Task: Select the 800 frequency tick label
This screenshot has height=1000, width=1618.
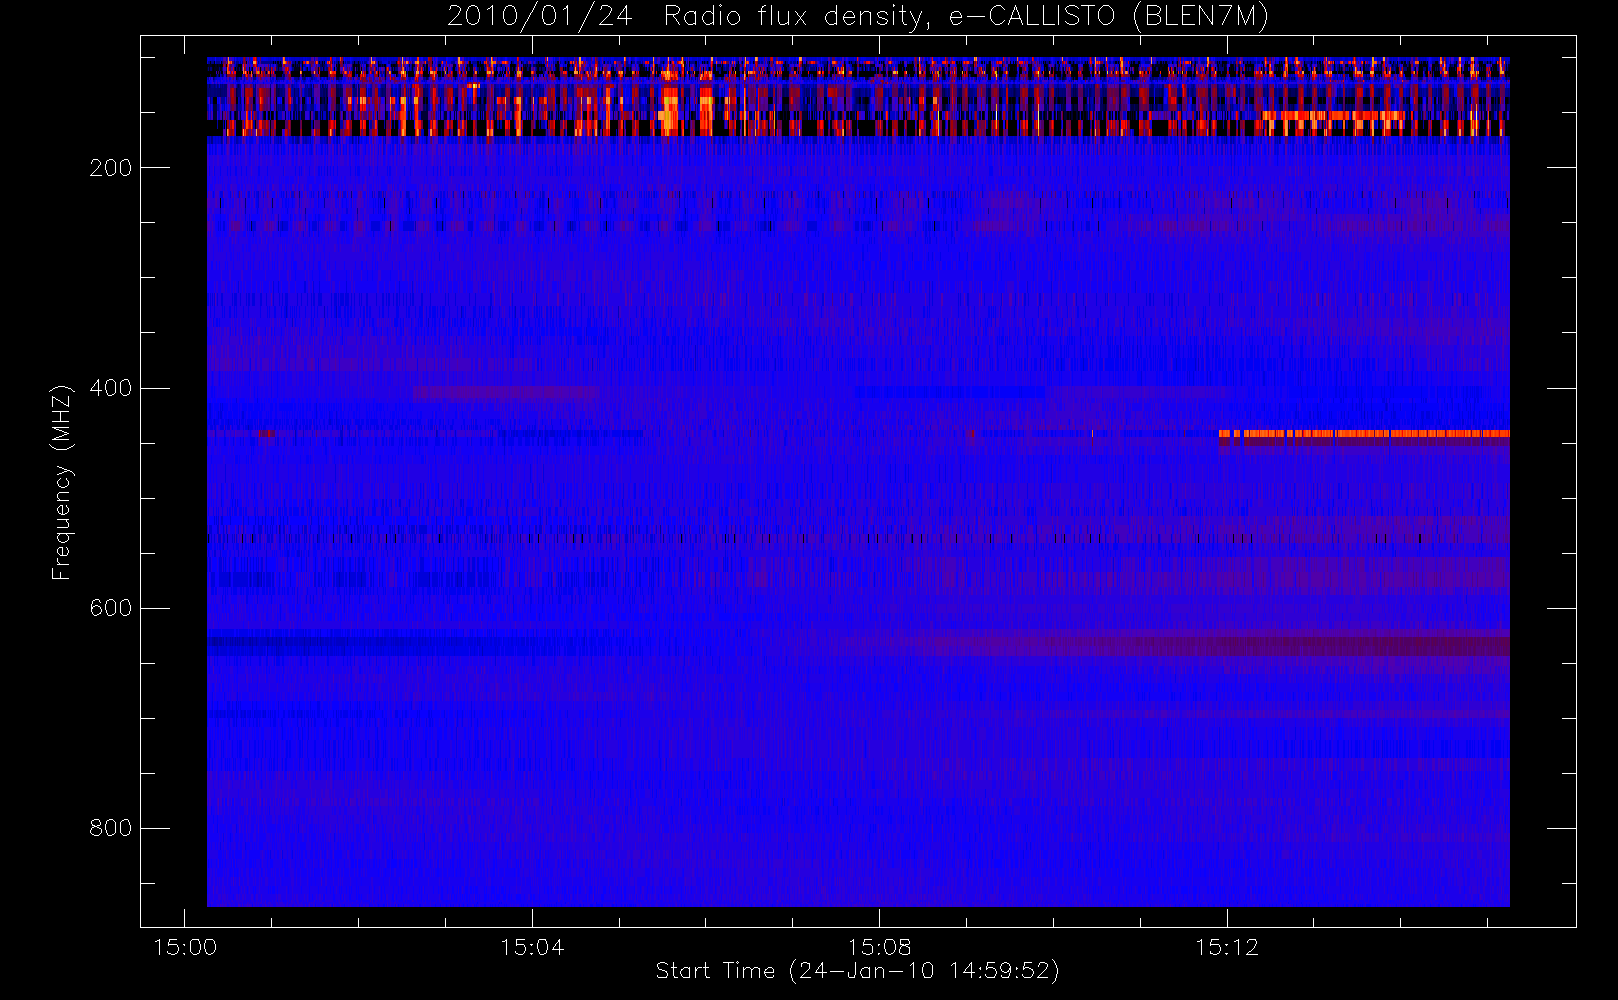Action: pos(111,828)
